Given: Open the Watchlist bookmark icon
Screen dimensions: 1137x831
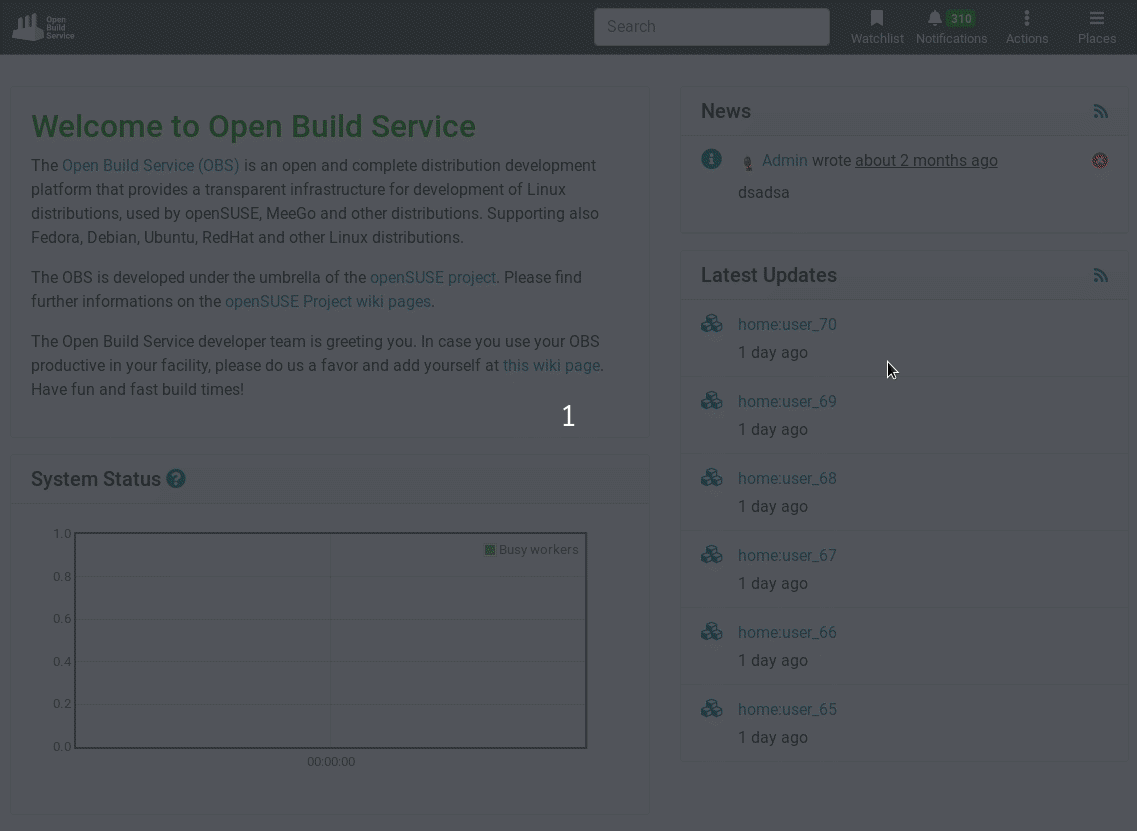Looking at the screenshot, I should point(876,18).
